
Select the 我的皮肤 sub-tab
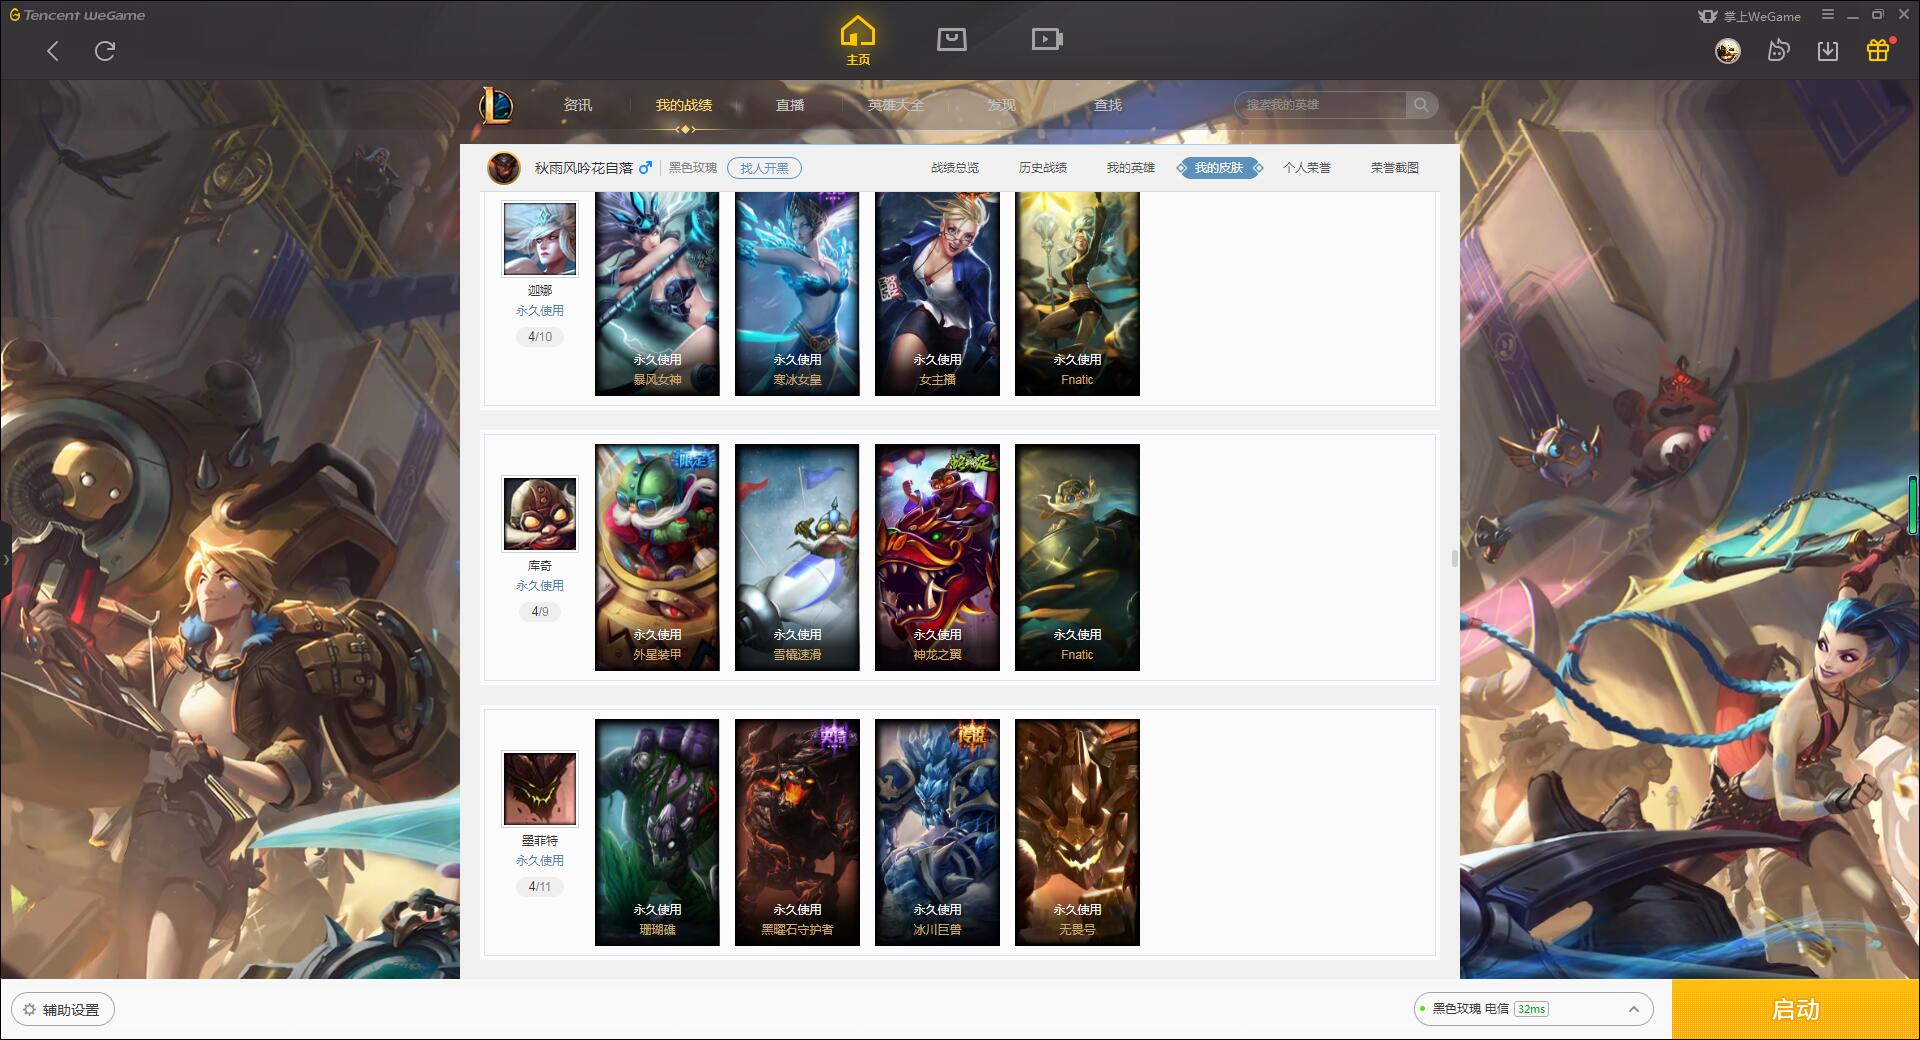click(1219, 168)
